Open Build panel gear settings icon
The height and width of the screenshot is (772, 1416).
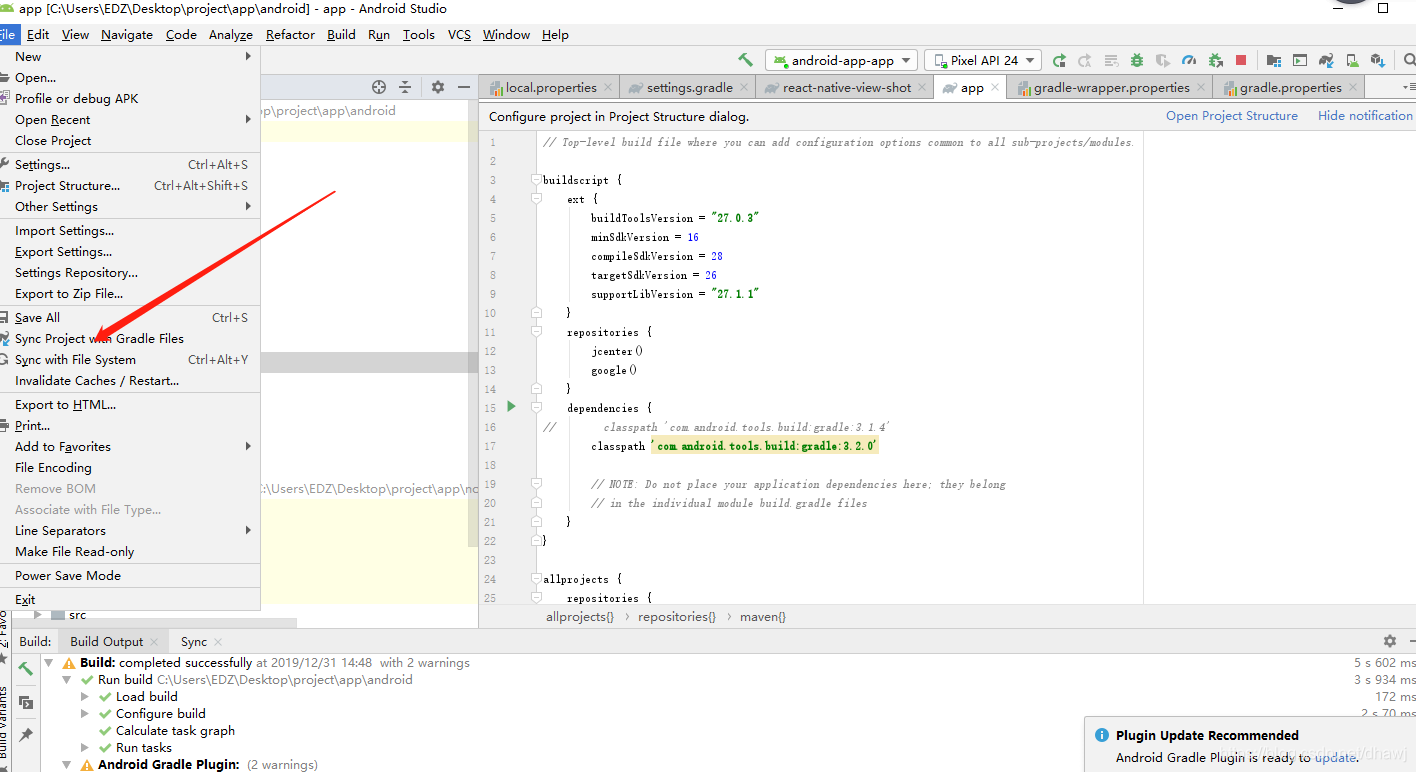click(x=1389, y=641)
